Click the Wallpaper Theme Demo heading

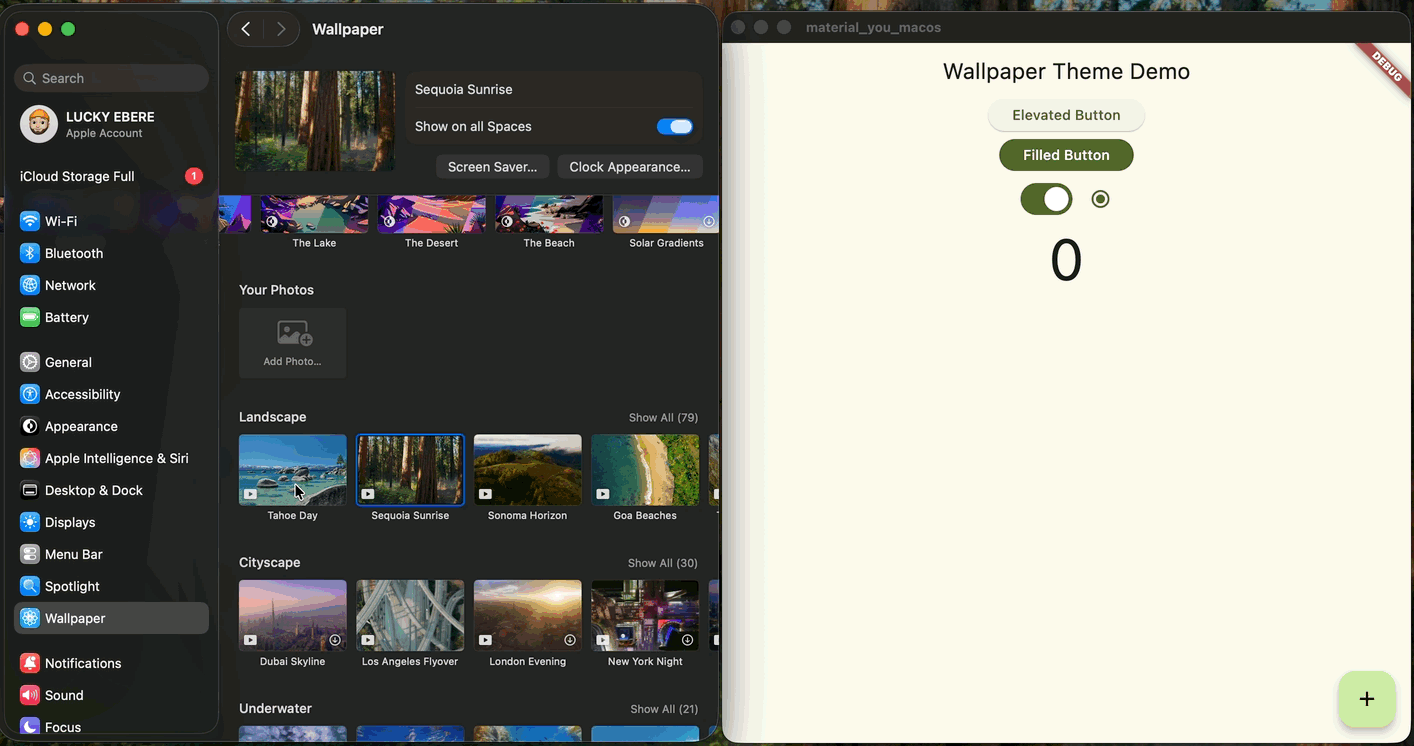[1066, 71]
